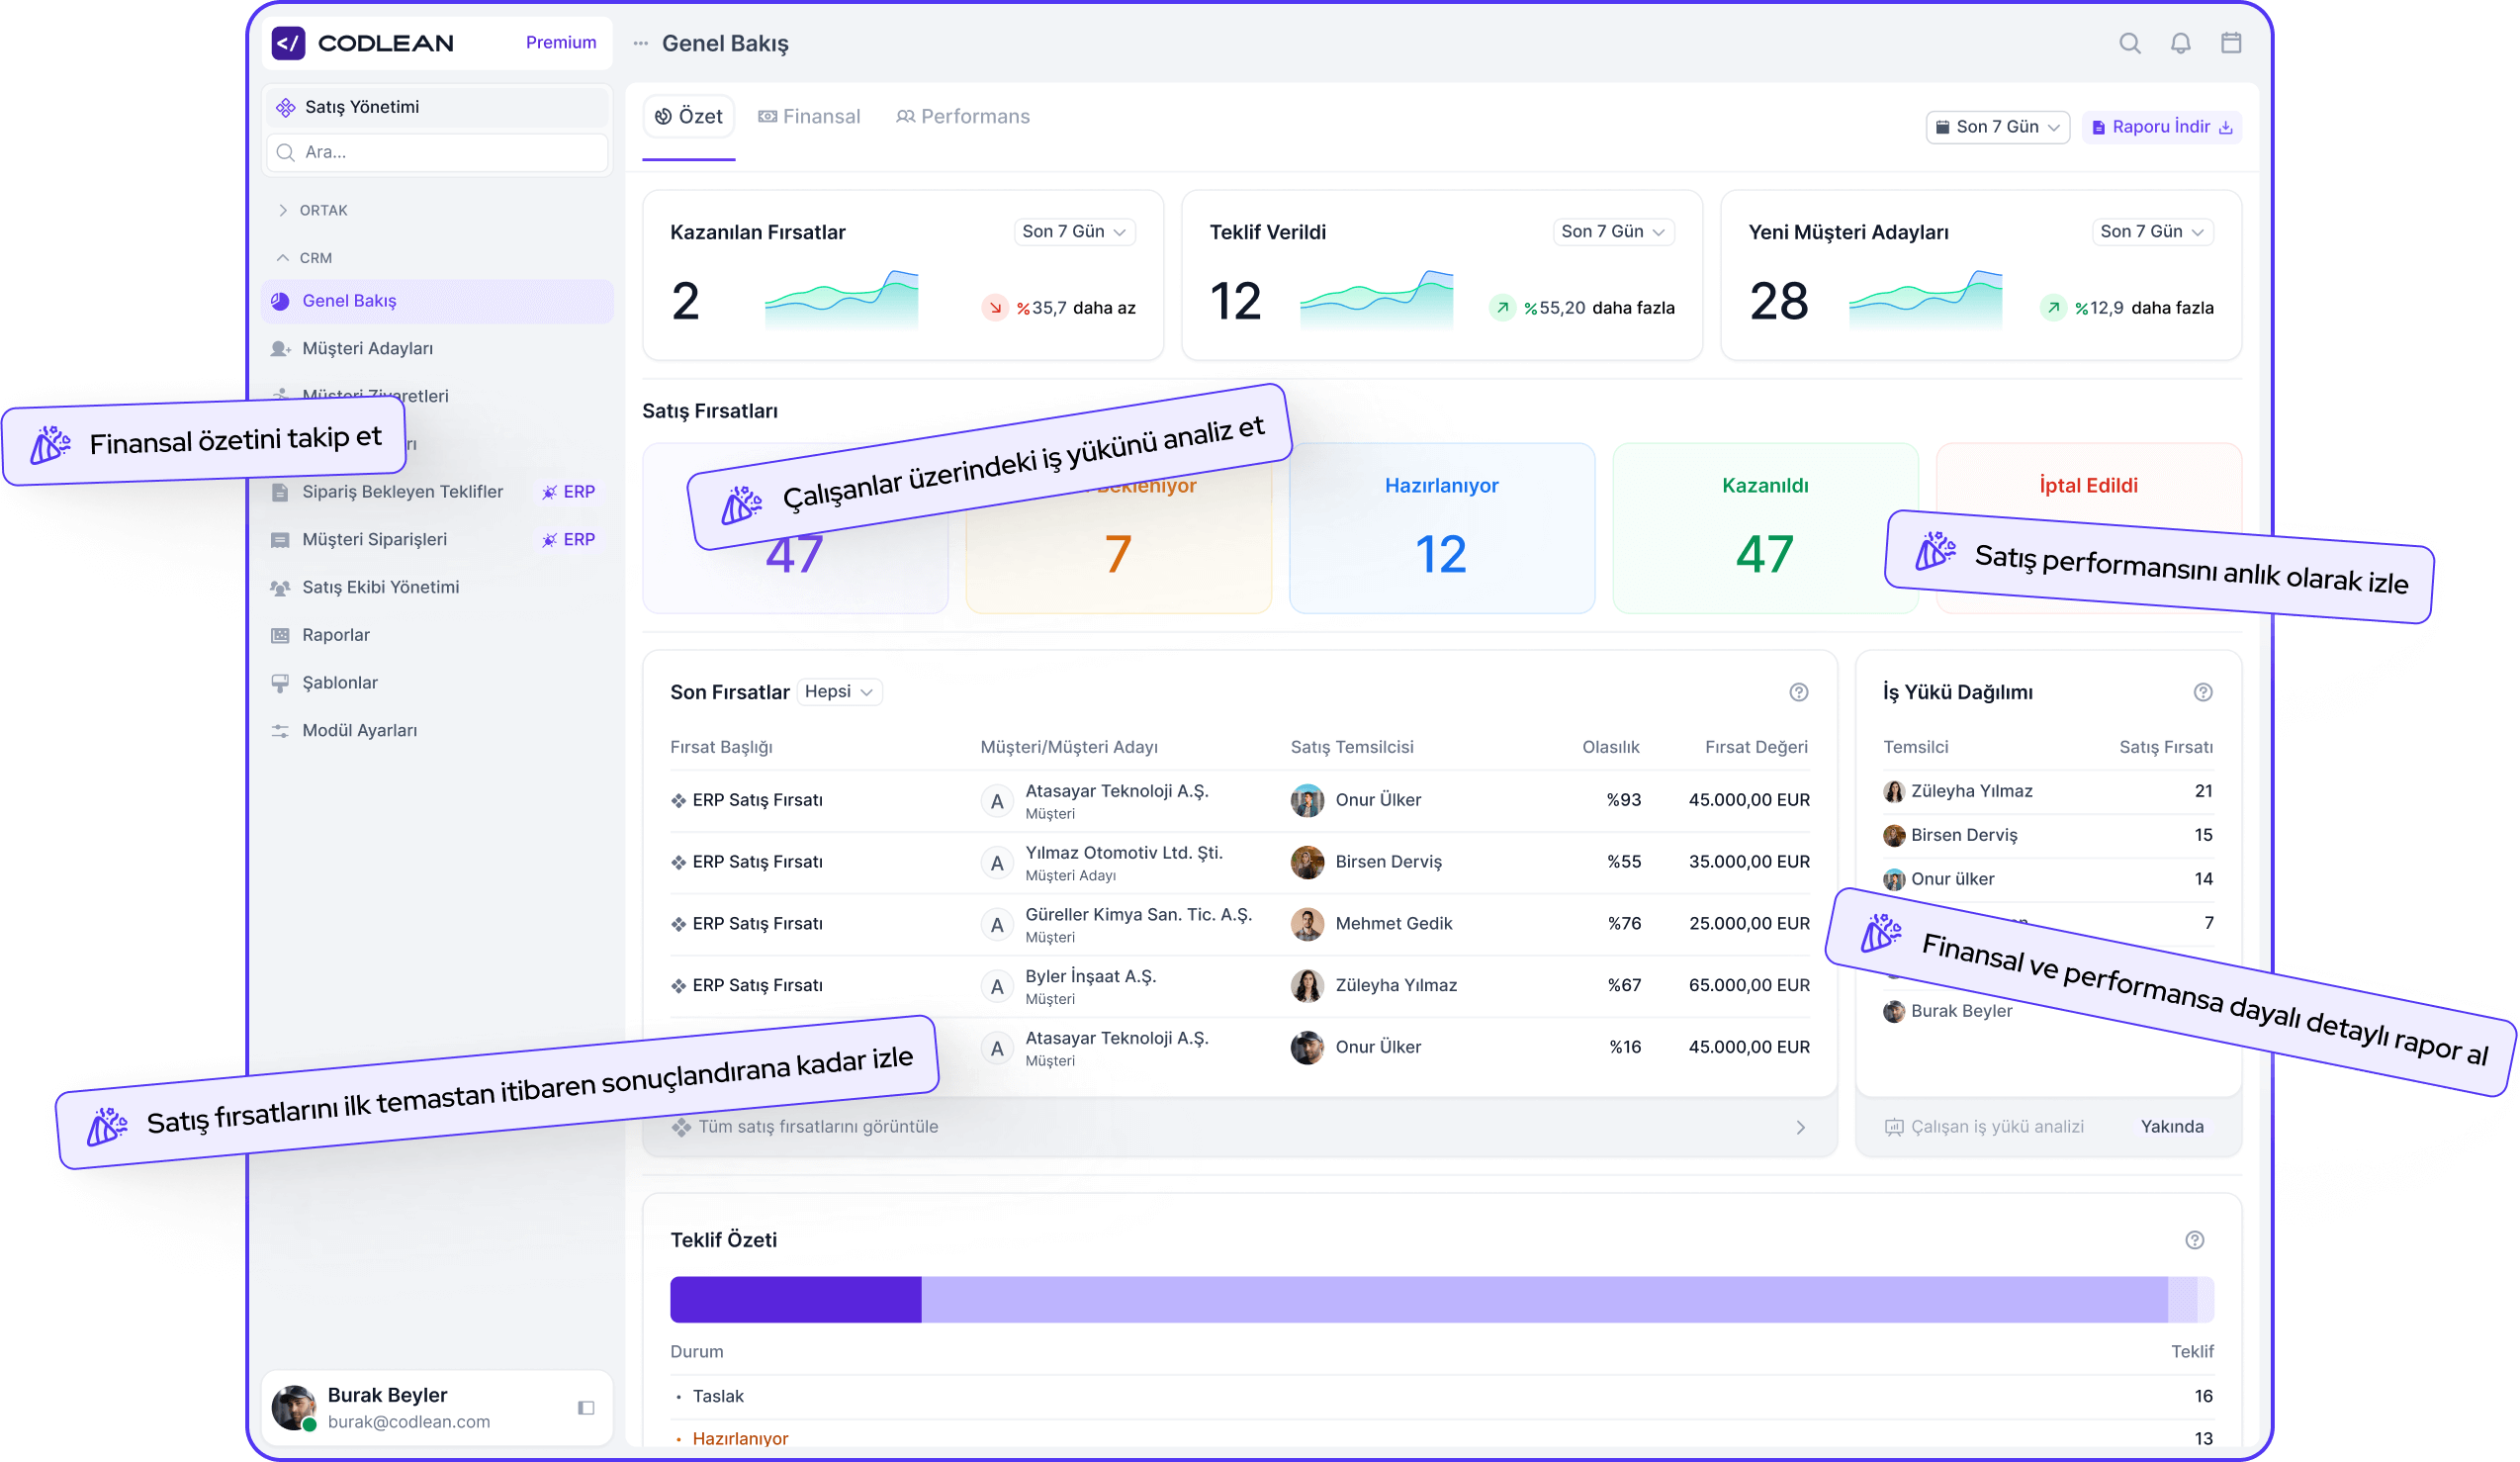Switch to the Performans tab
This screenshot has height=1462, width=2520.
(962, 117)
